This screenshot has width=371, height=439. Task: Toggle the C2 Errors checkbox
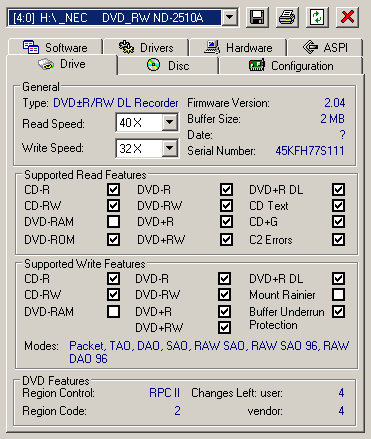coord(338,239)
